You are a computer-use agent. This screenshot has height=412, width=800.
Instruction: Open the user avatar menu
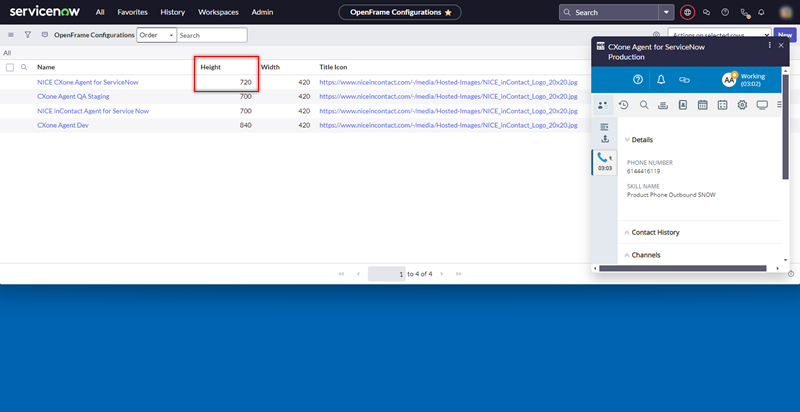click(x=786, y=12)
